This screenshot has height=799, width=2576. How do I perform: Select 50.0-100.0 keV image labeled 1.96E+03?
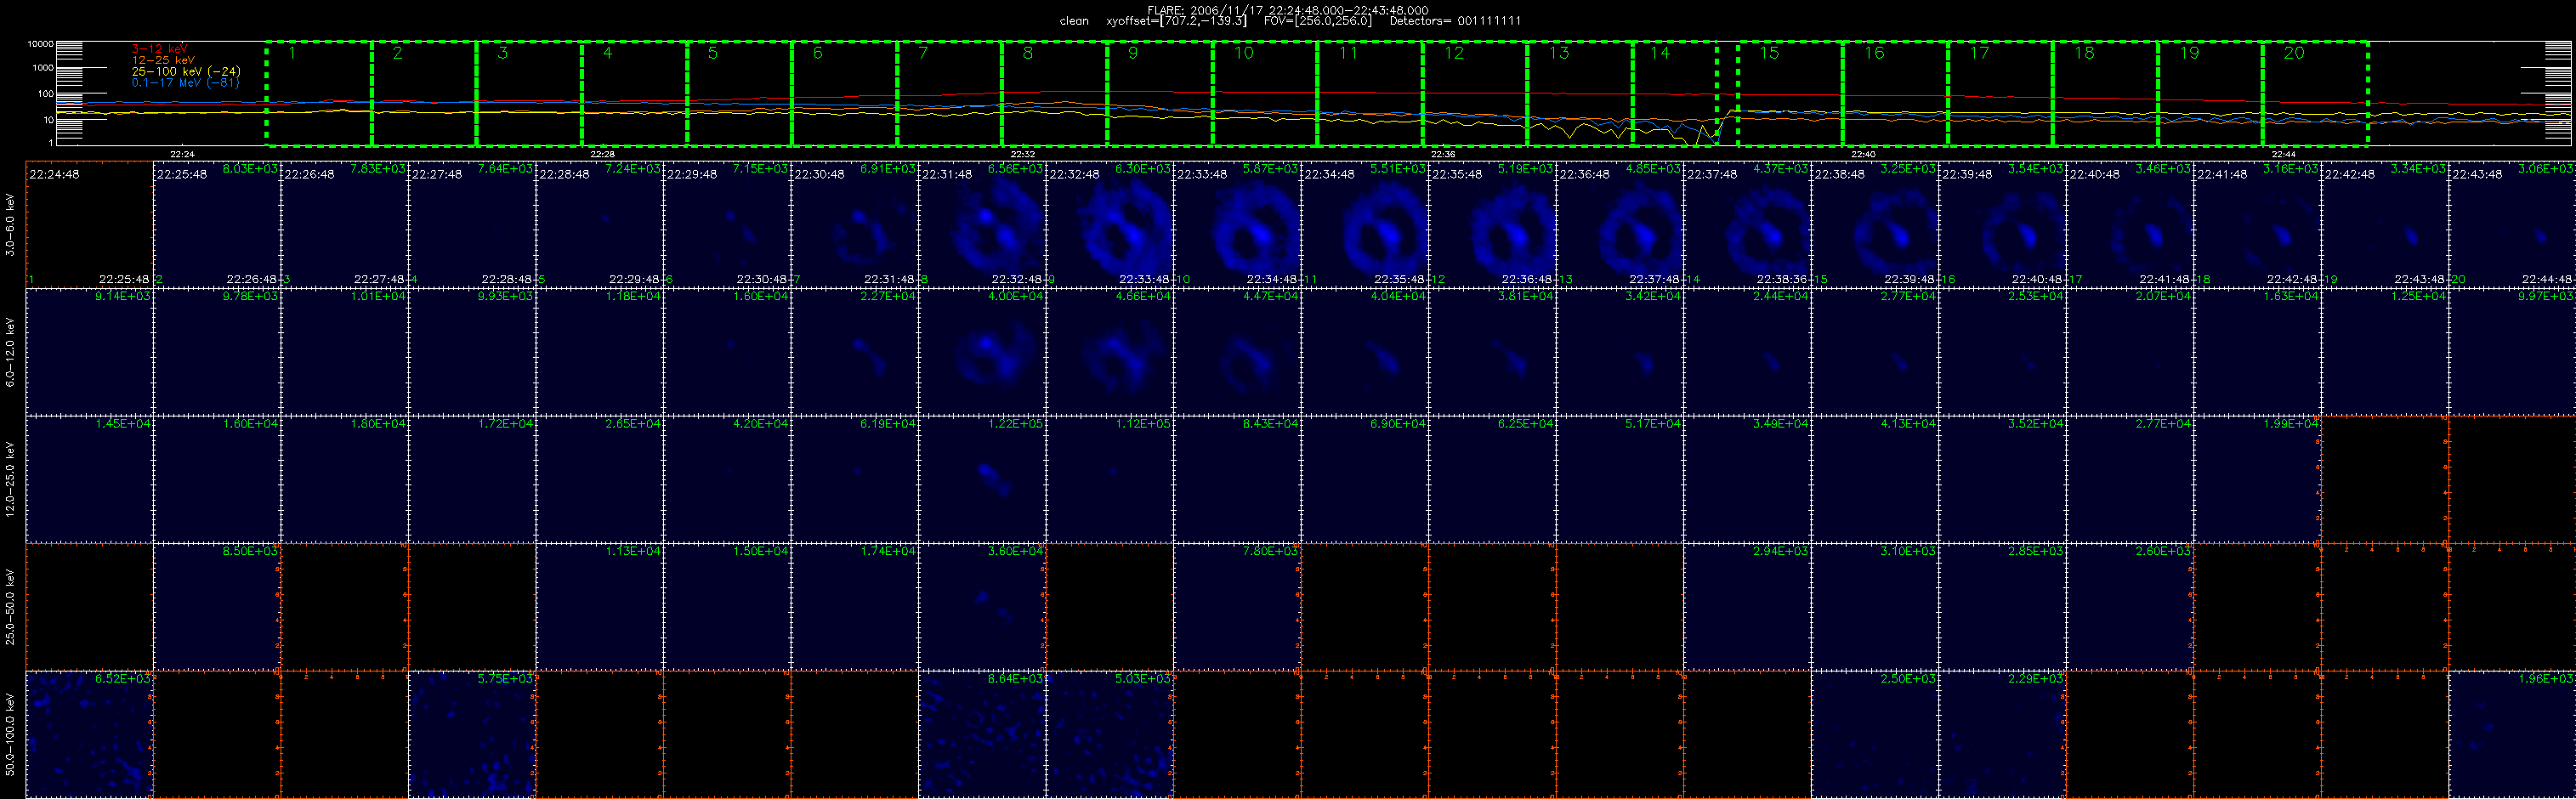point(2512,734)
